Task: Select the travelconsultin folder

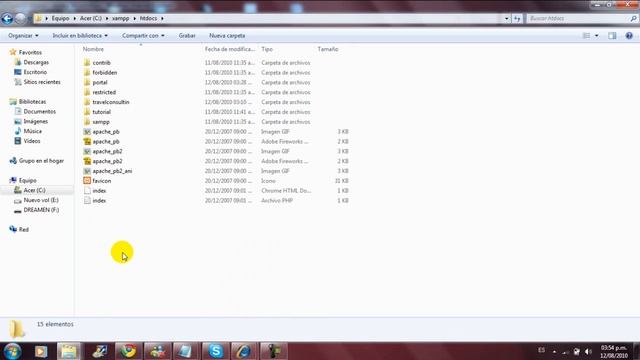Action: point(111,102)
